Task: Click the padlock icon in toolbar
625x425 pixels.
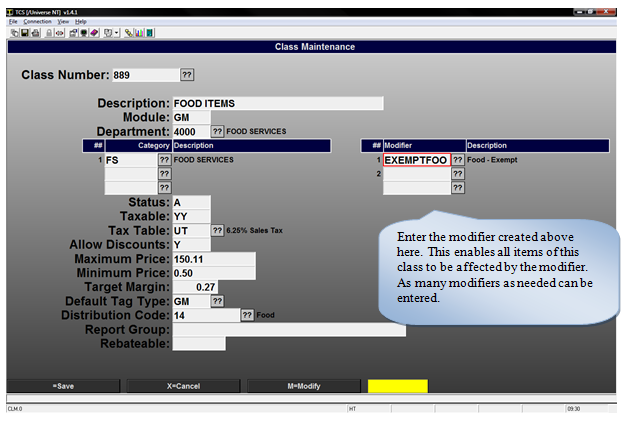Action: (x=47, y=32)
